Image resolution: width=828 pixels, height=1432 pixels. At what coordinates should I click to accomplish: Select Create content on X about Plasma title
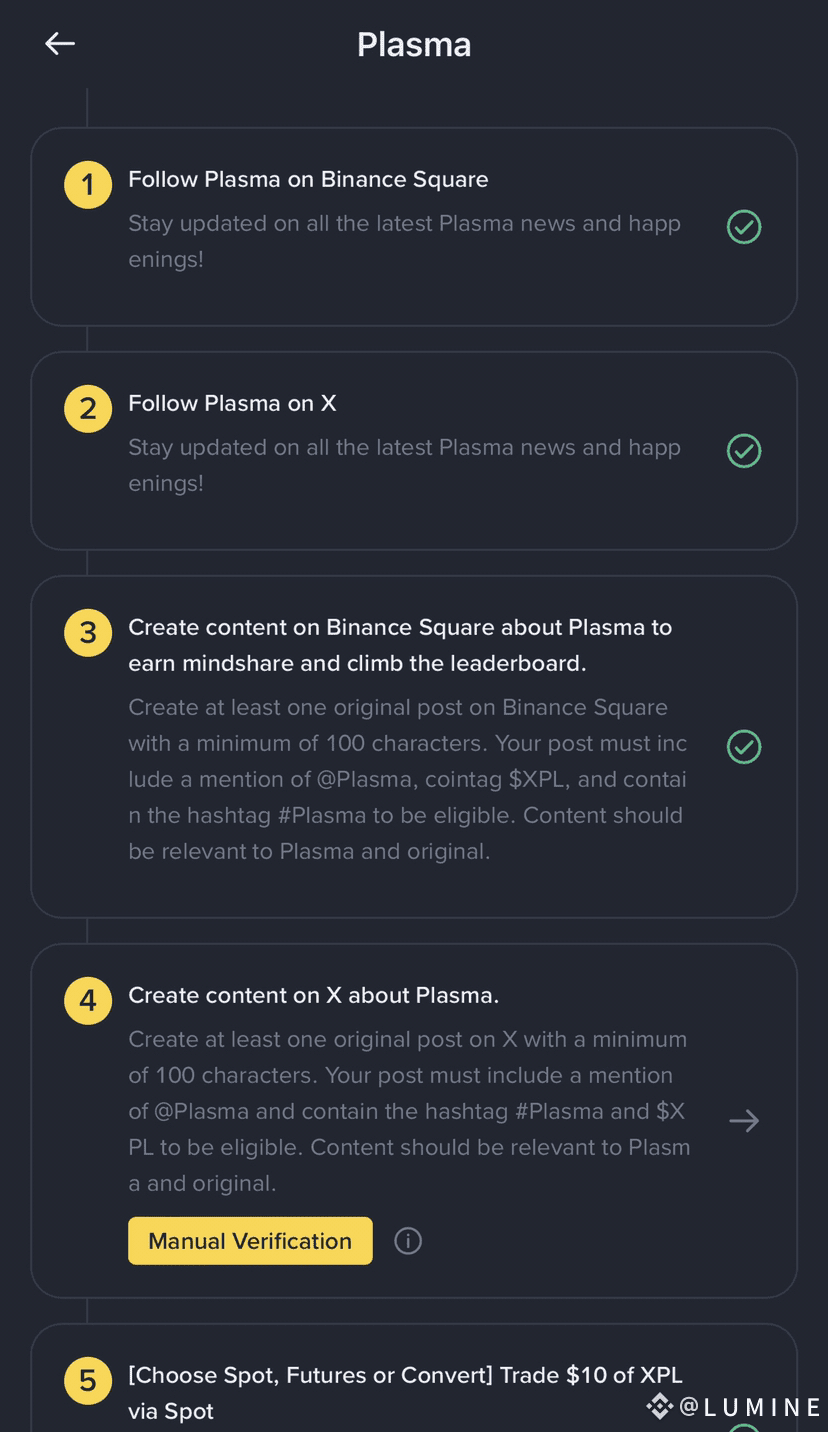point(313,996)
